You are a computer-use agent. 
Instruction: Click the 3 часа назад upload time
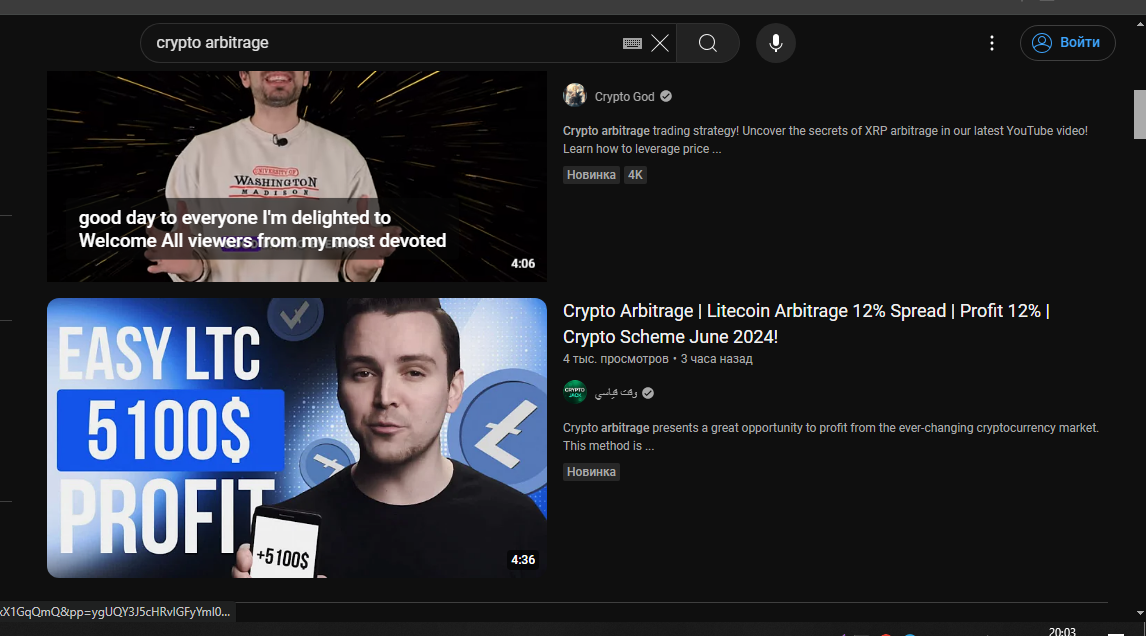click(716, 359)
